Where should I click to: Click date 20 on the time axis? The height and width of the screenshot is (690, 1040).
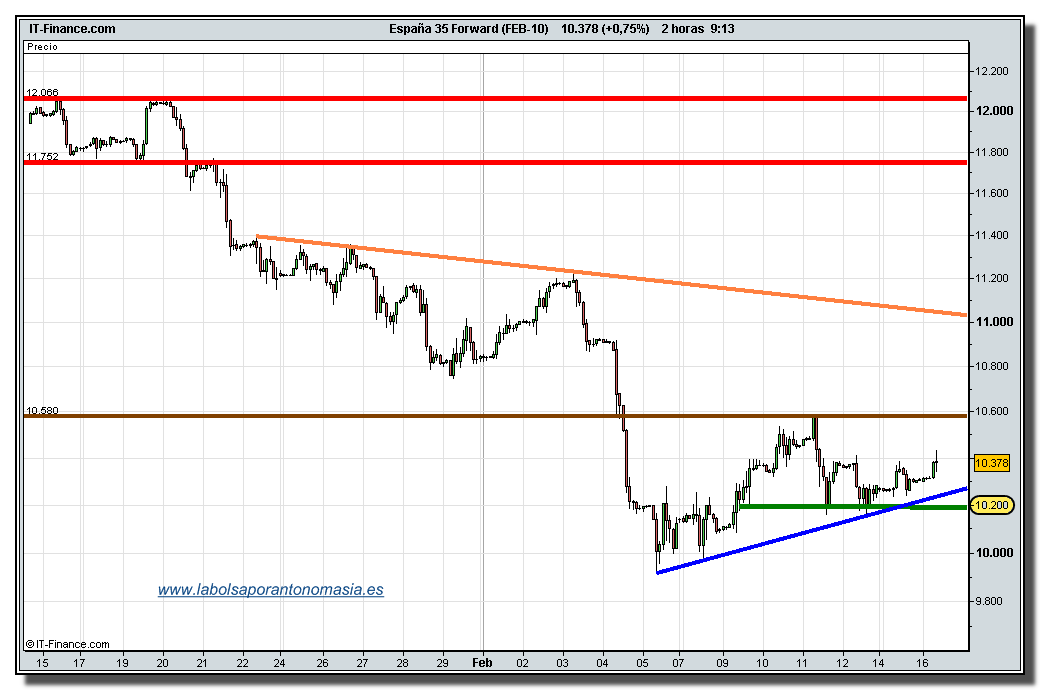pyautogui.click(x=162, y=662)
